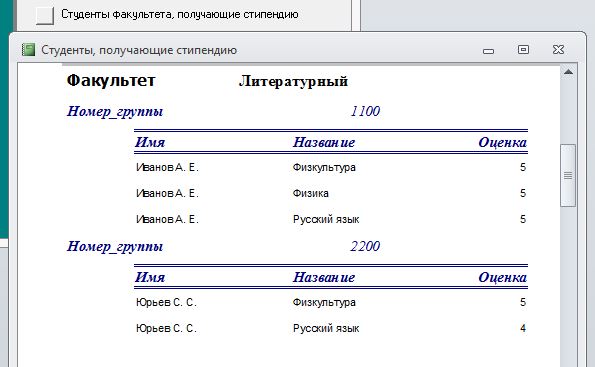Click 'Имя' column header in group 2200
The image size is (595, 367).
pos(150,277)
